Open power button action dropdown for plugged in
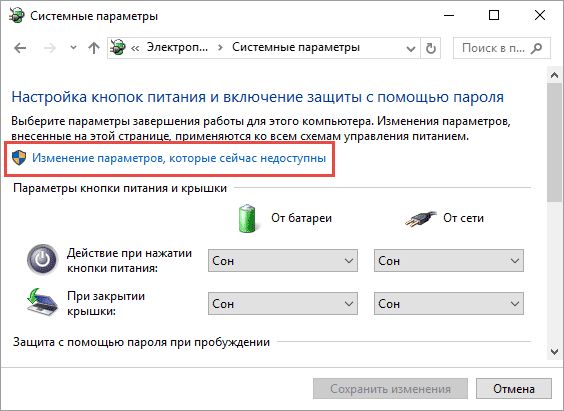564x411 pixels. pos(449,261)
